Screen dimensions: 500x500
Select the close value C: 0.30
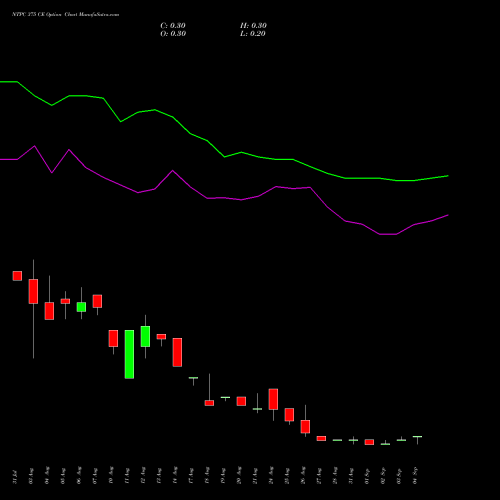coord(173,26)
